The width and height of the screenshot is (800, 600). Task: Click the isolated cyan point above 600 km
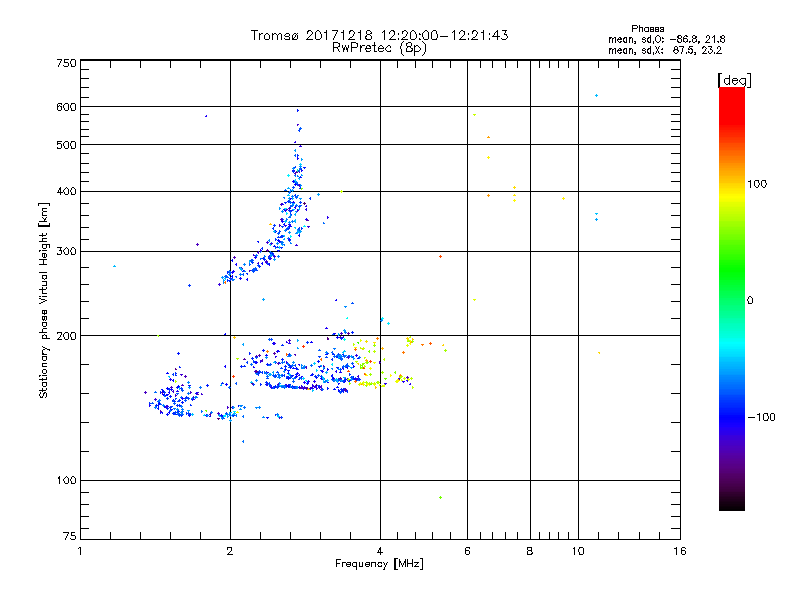pyautogui.click(x=596, y=95)
